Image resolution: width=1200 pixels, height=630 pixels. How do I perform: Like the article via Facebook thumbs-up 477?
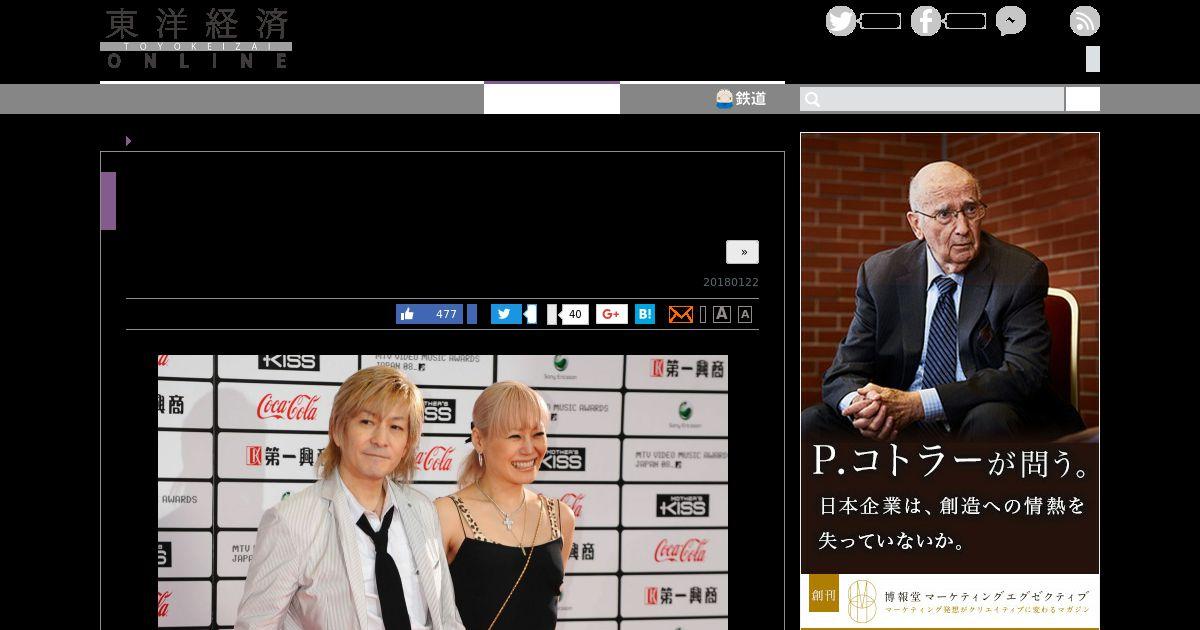(x=430, y=314)
